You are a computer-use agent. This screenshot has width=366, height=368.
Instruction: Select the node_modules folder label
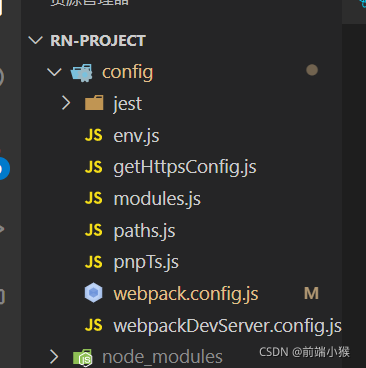coord(162,357)
